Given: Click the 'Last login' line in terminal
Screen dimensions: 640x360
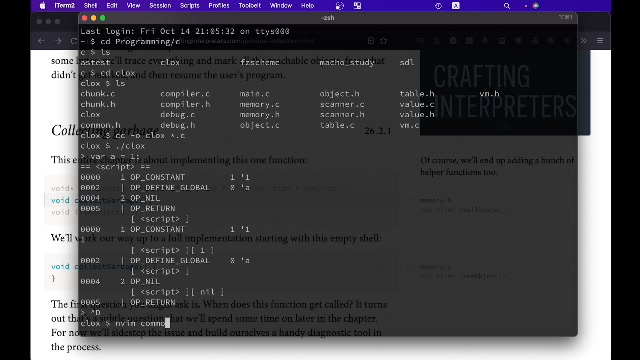Looking at the screenshot, I should [185, 31].
